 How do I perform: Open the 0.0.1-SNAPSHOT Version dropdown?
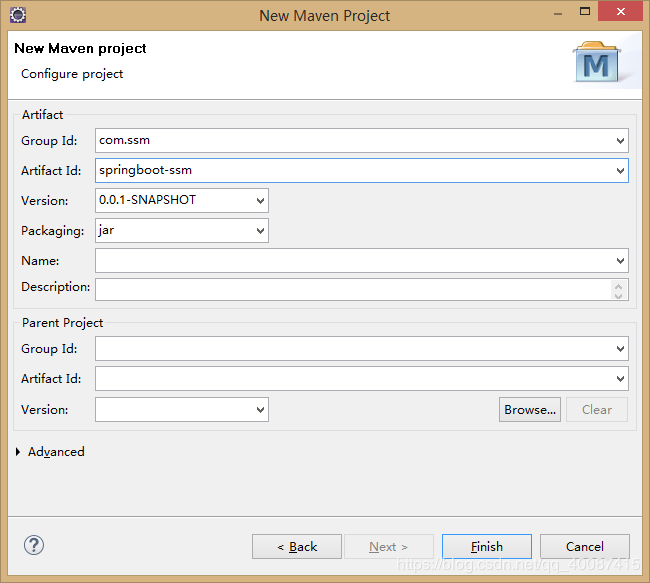pyautogui.click(x=260, y=201)
